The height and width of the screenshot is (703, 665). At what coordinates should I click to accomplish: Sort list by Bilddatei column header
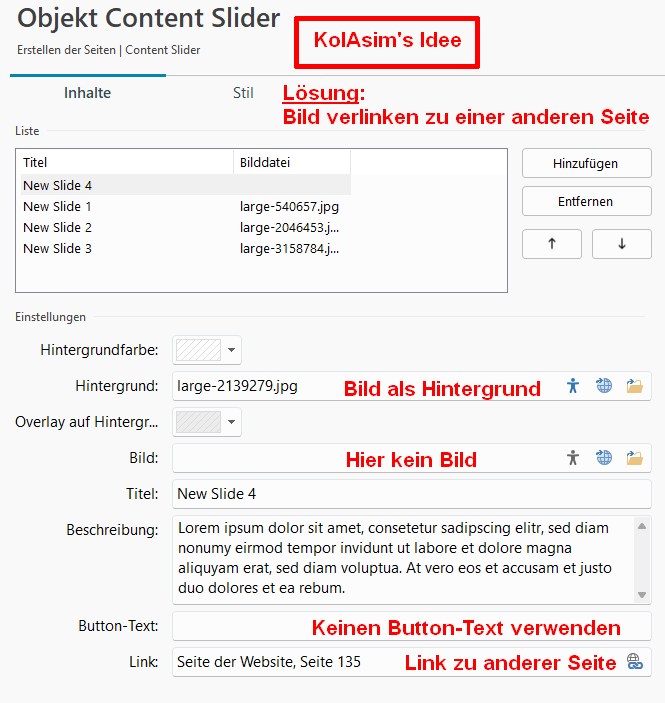click(292, 162)
